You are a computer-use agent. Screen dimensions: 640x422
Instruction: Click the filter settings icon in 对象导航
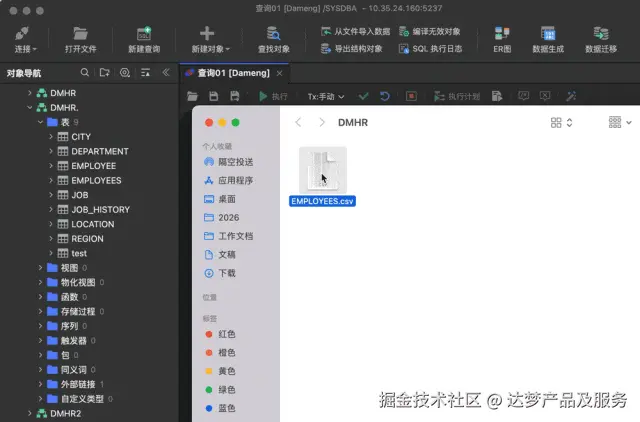pyautogui.click(x=145, y=73)
